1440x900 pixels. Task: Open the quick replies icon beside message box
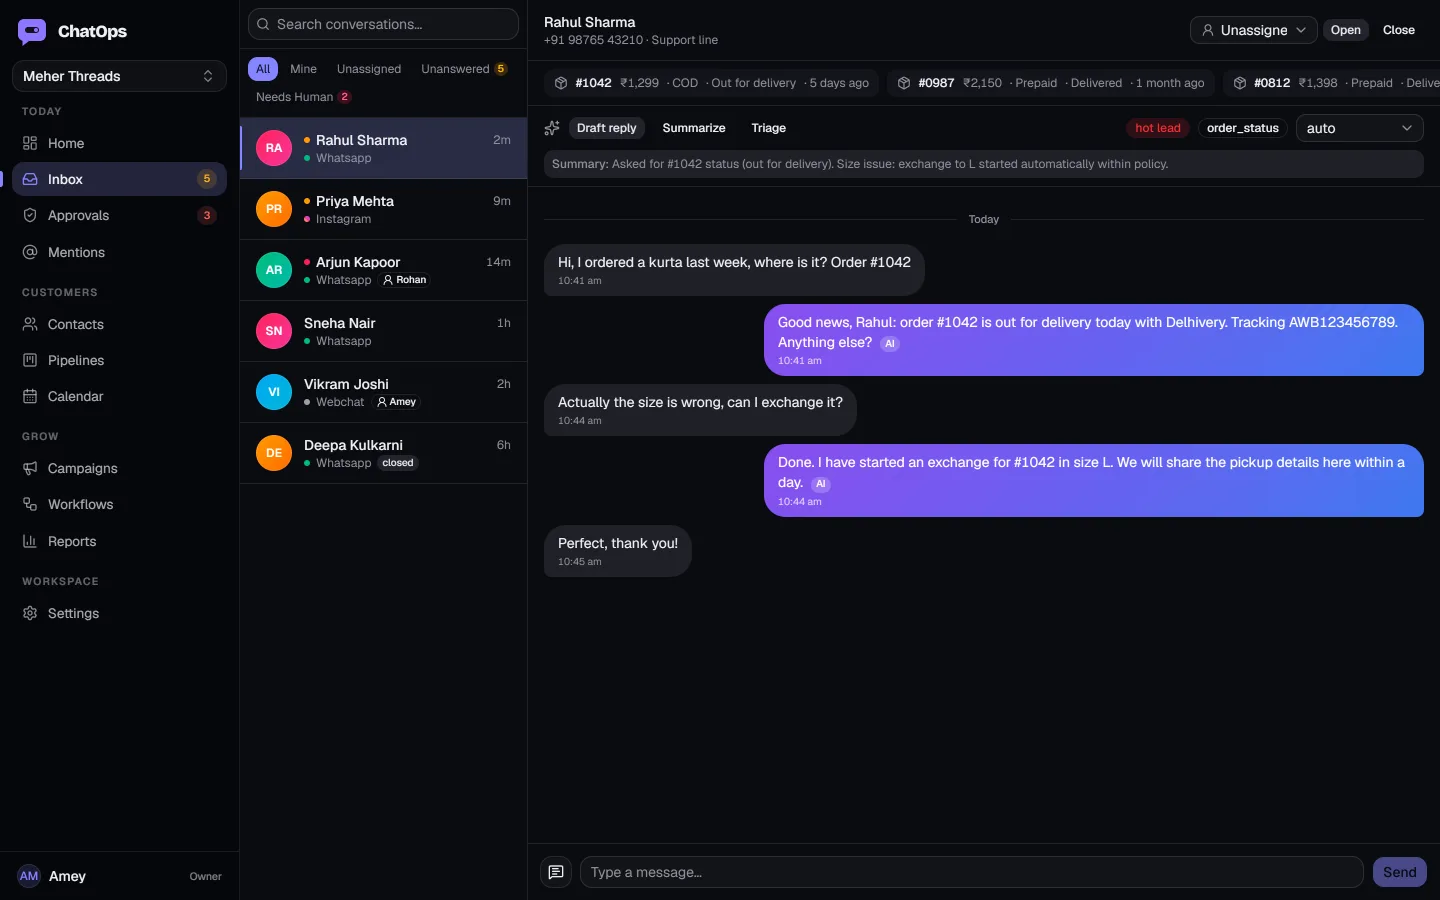556,872
